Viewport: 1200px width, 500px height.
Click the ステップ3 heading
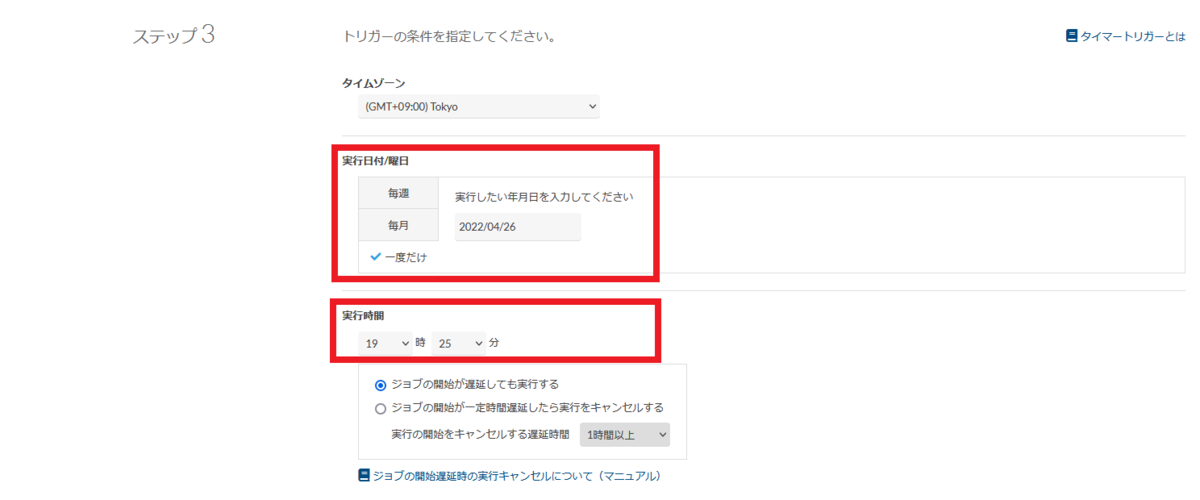coord(174,36)
